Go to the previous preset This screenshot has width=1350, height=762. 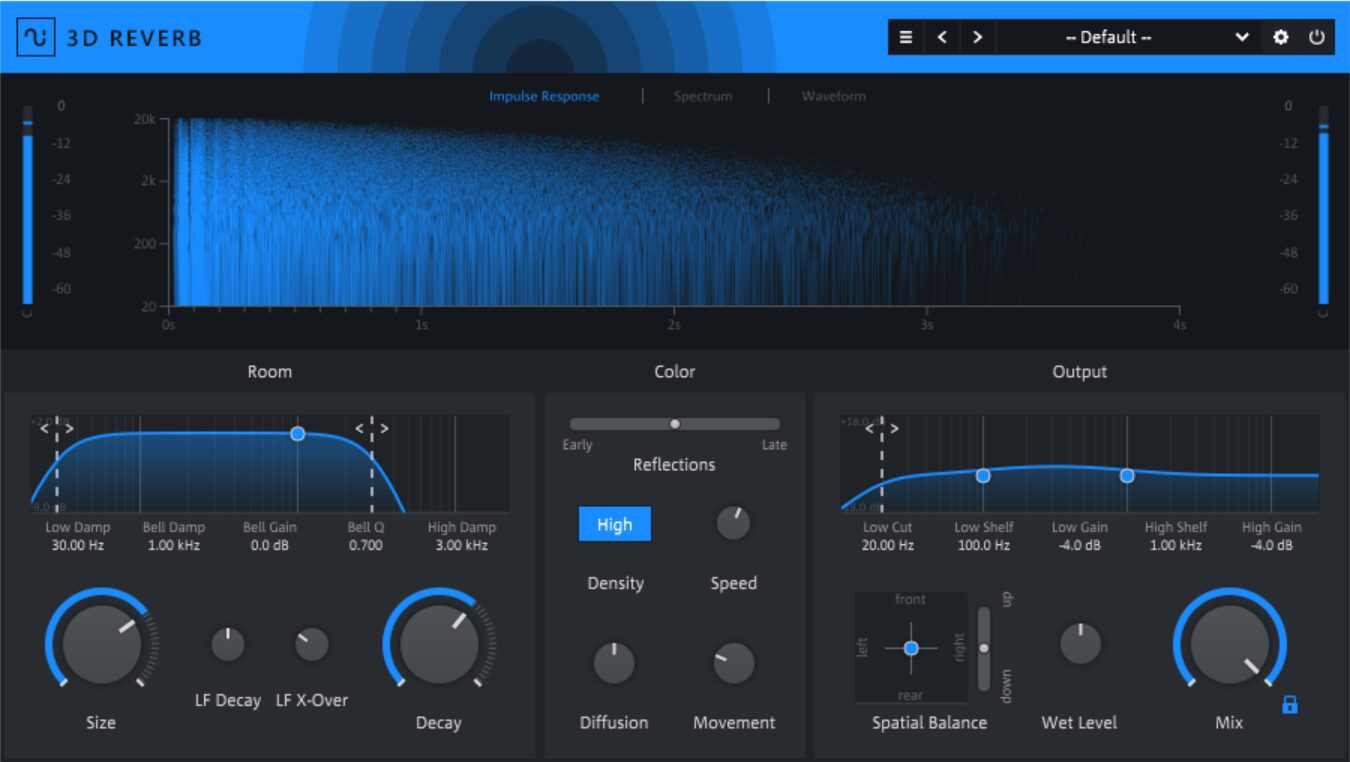942,37
